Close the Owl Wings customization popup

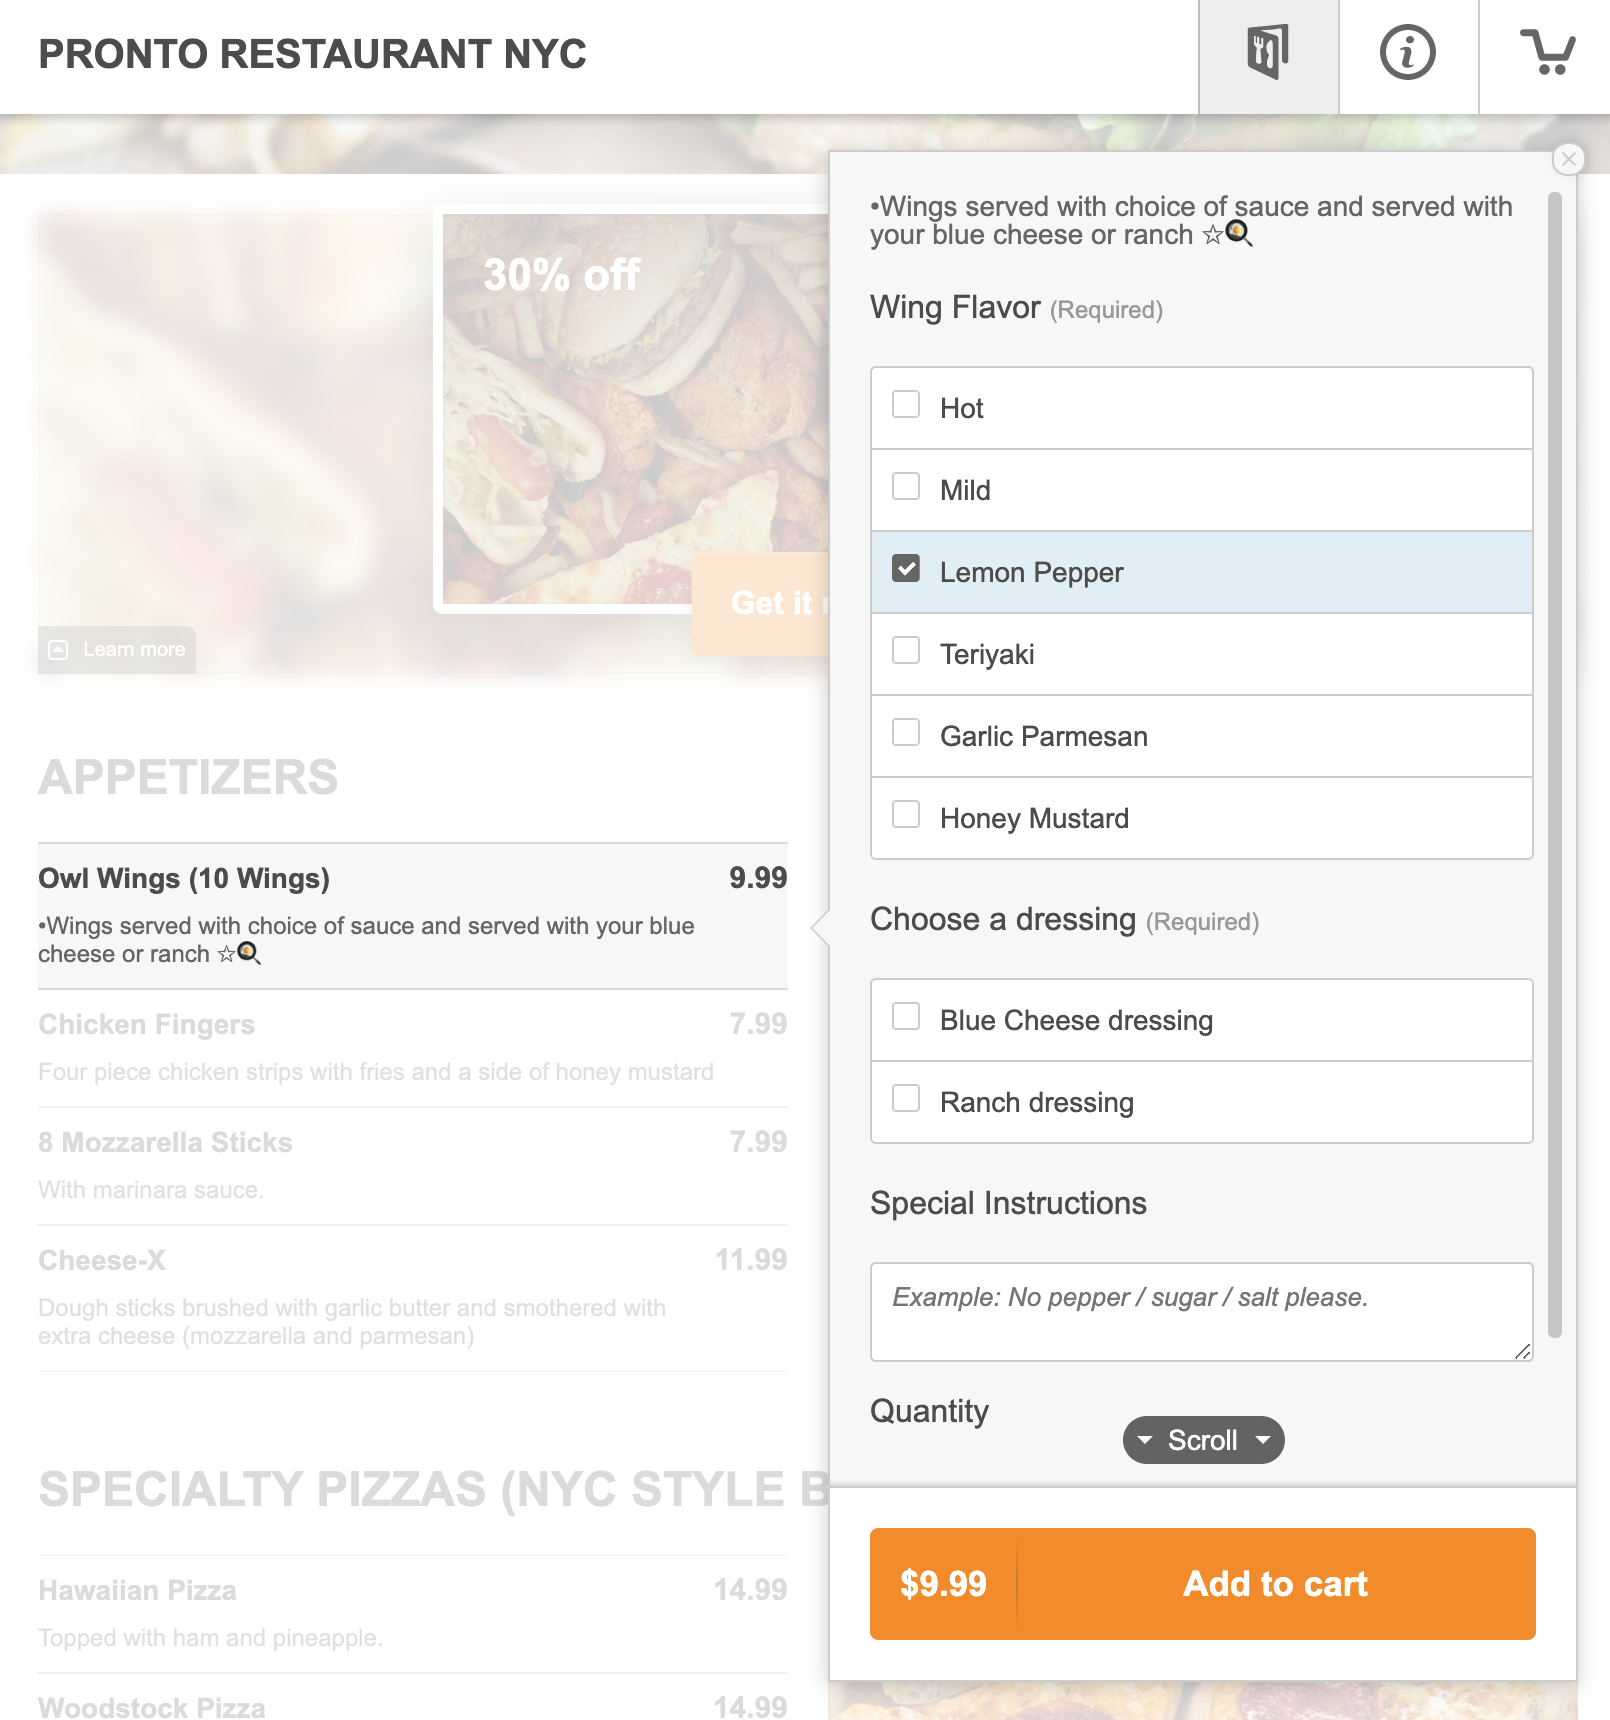point(1567,158)
